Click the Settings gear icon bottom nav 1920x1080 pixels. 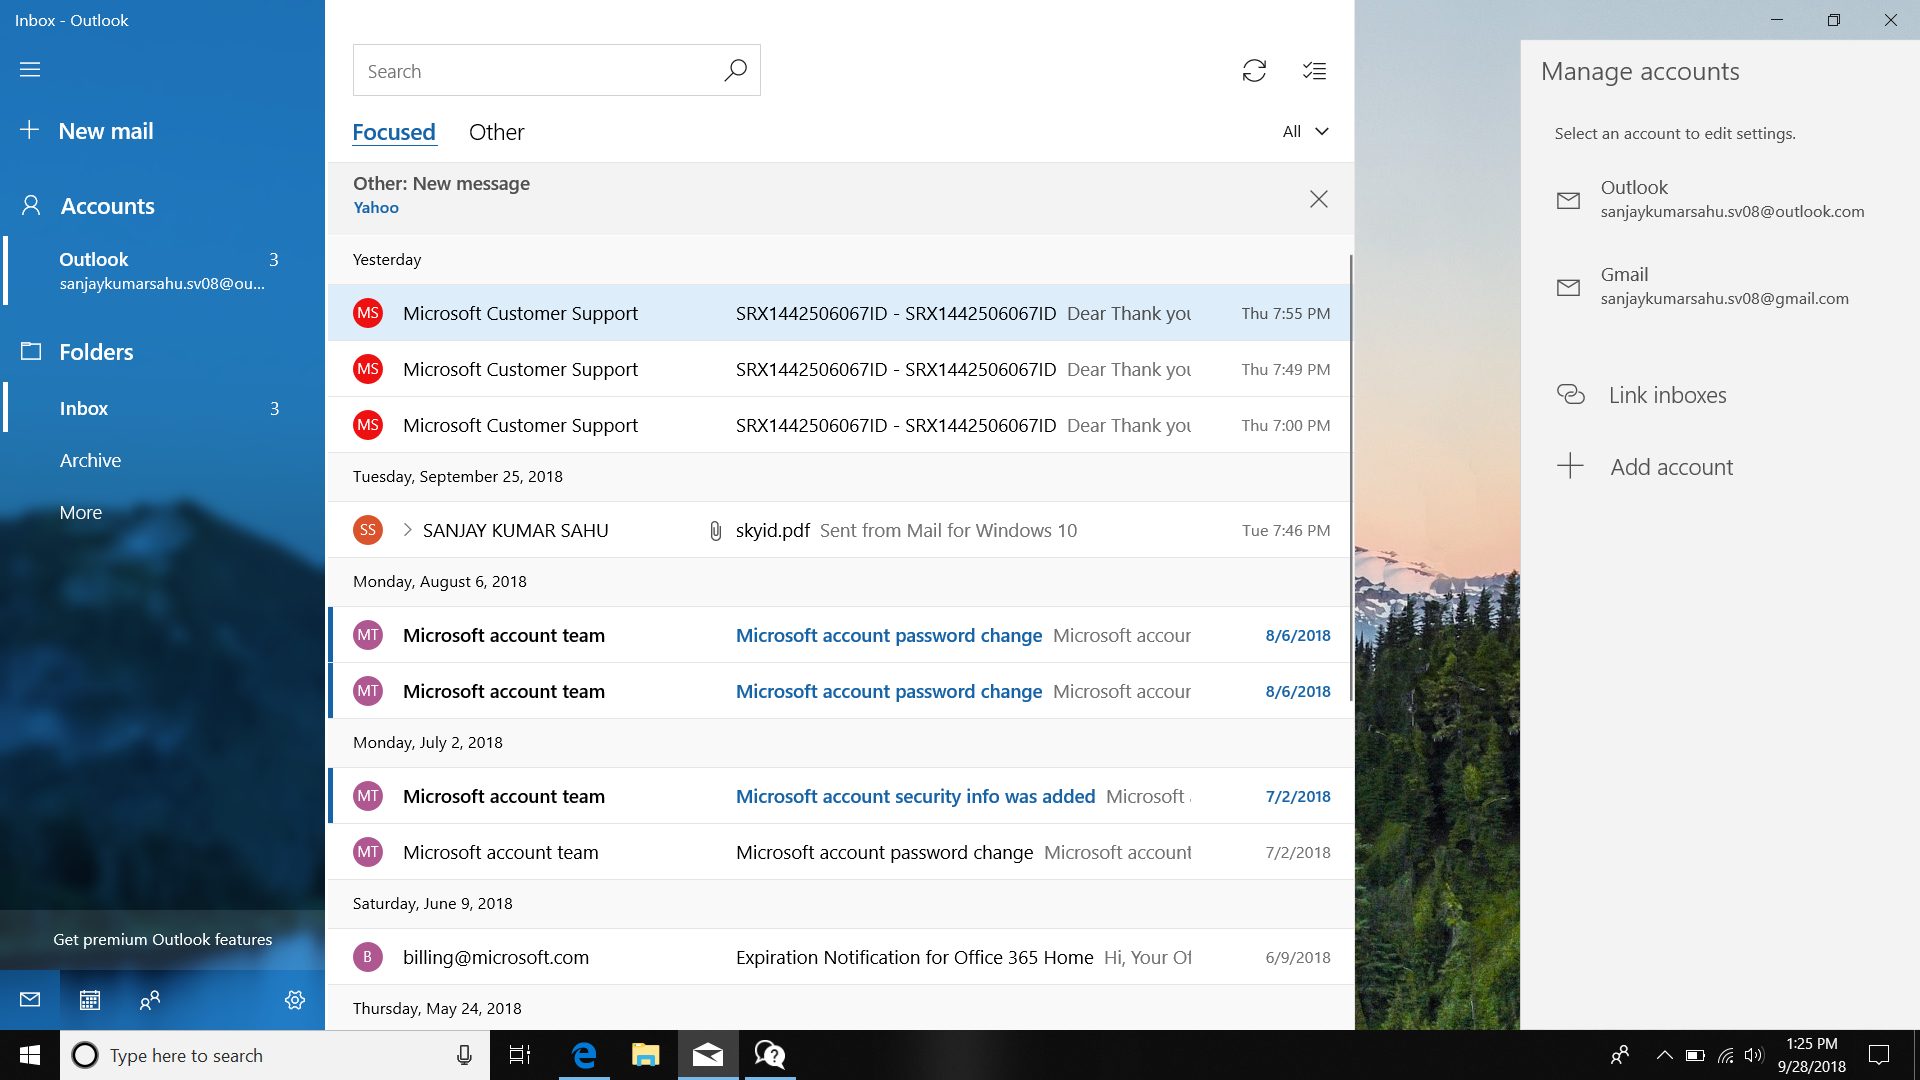(294, 1000)
